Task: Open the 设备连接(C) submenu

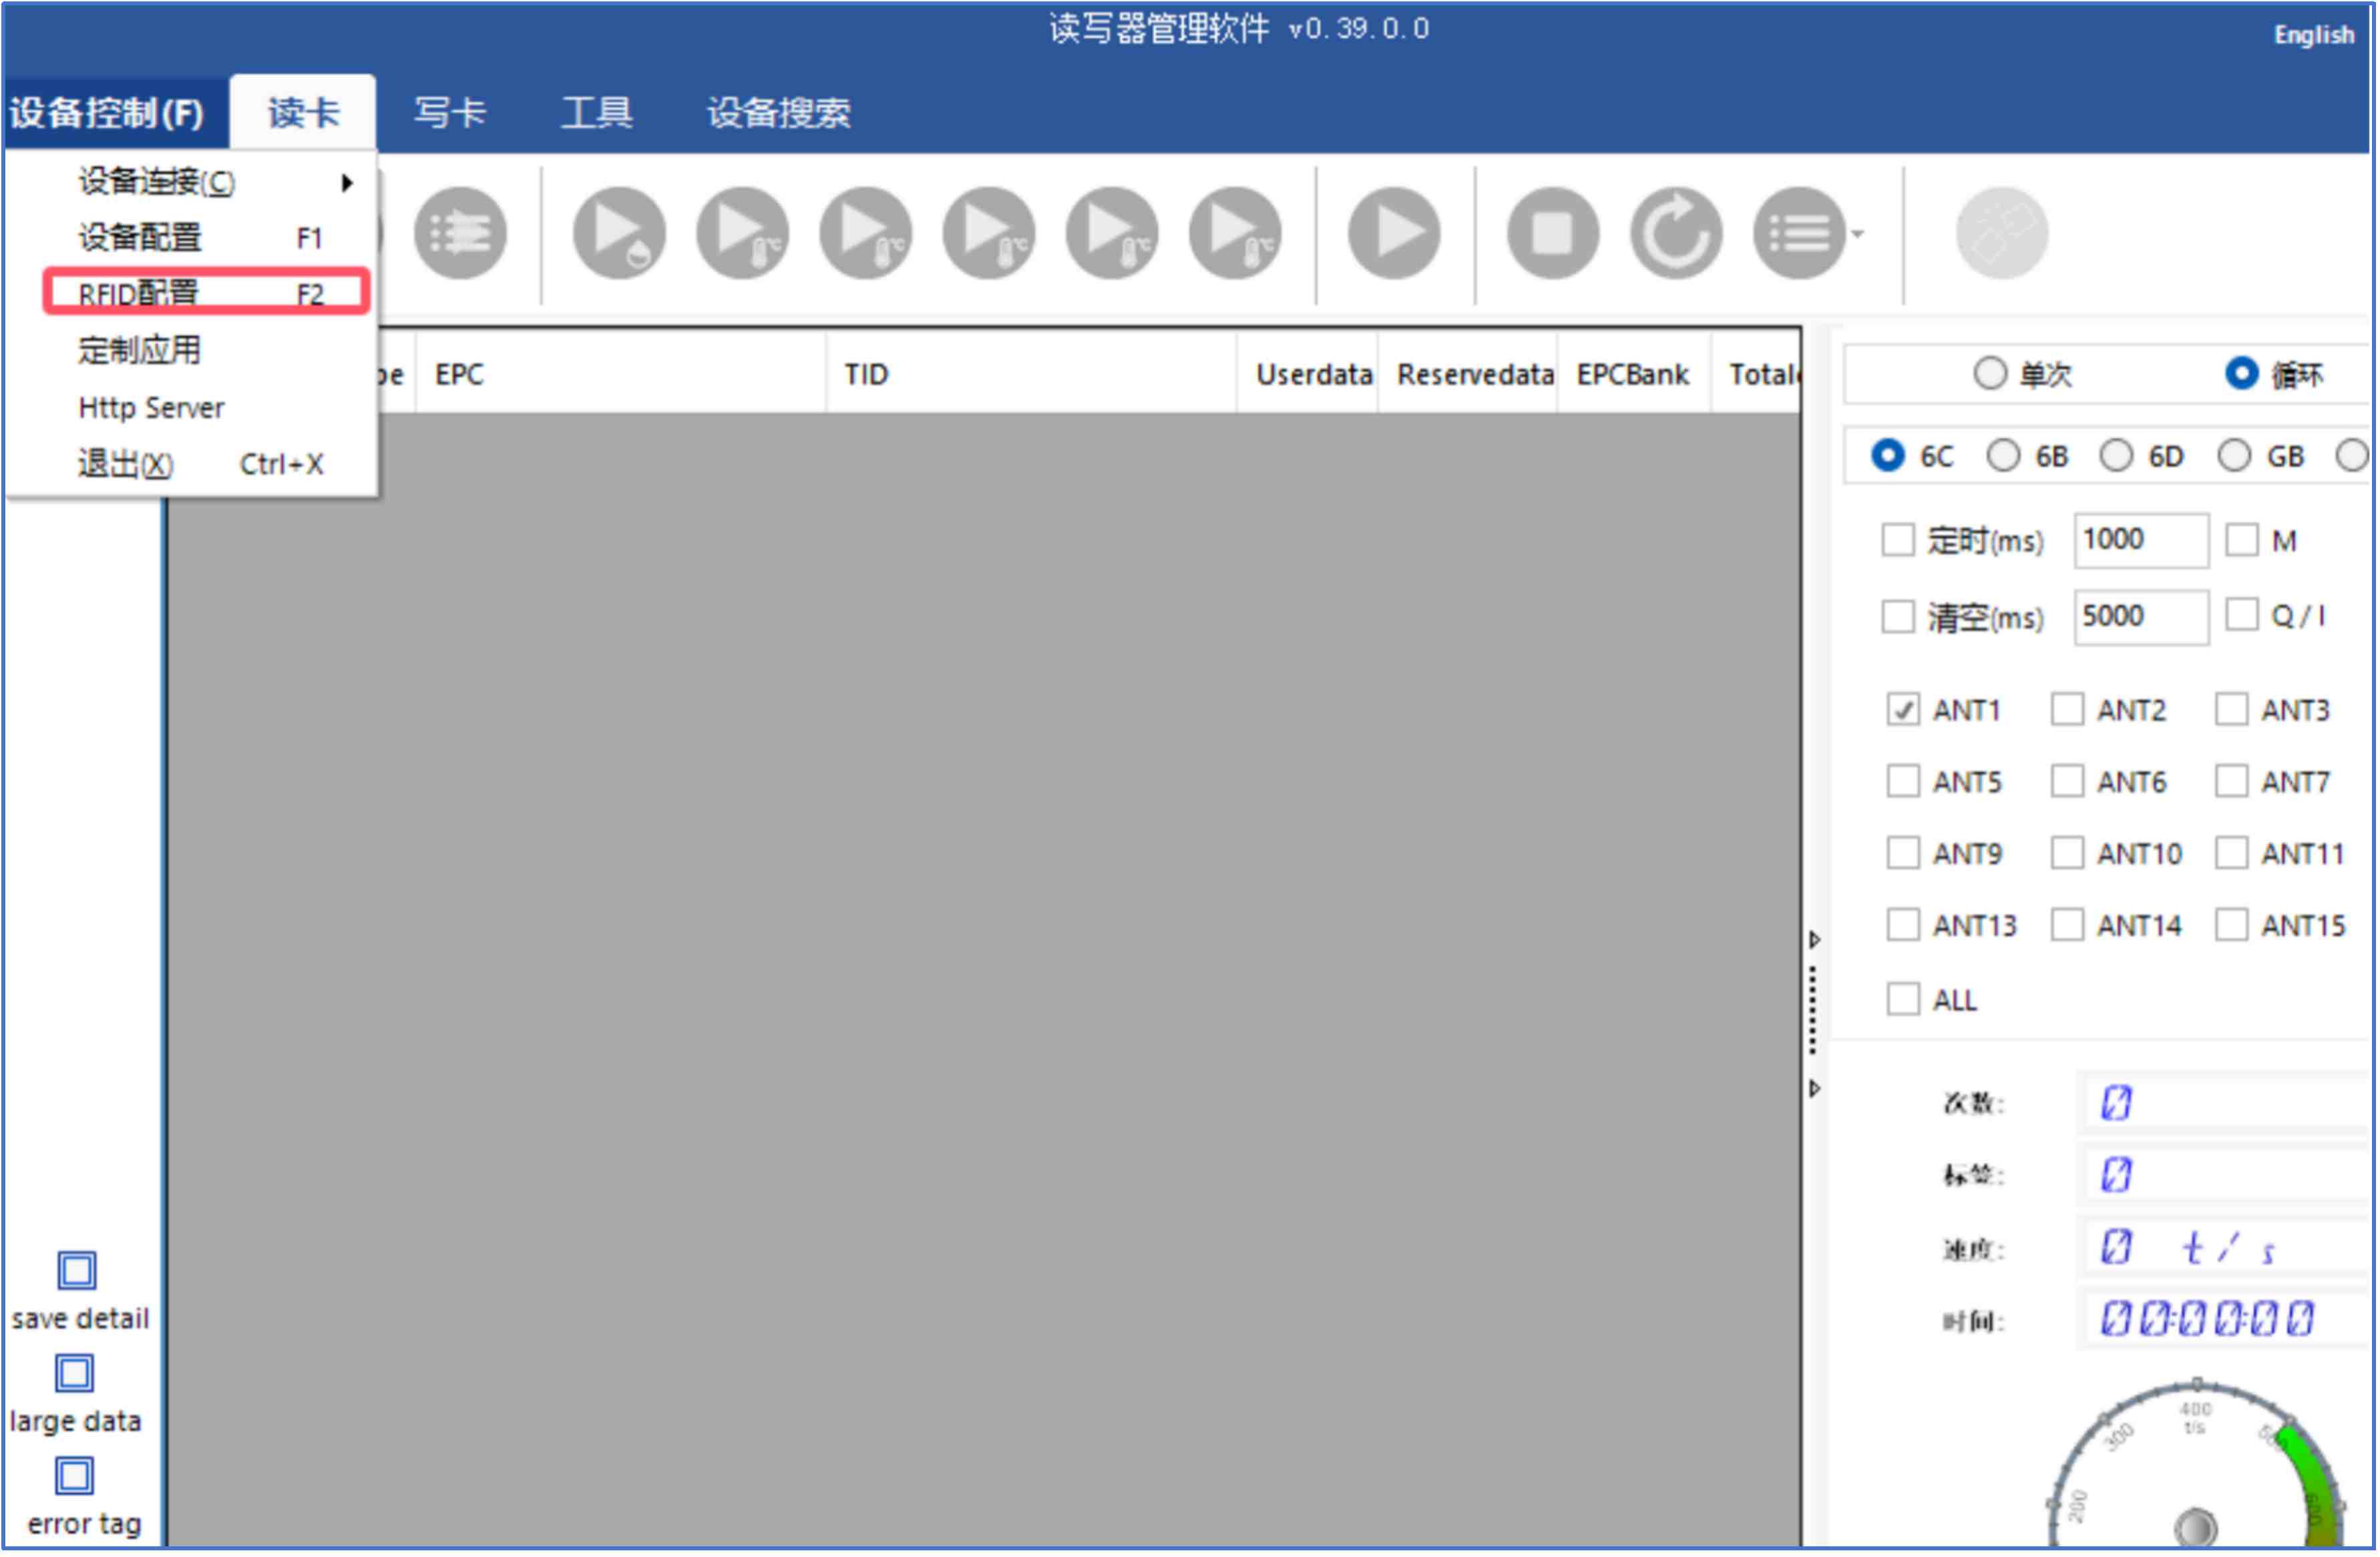Action: coord(155,181)
